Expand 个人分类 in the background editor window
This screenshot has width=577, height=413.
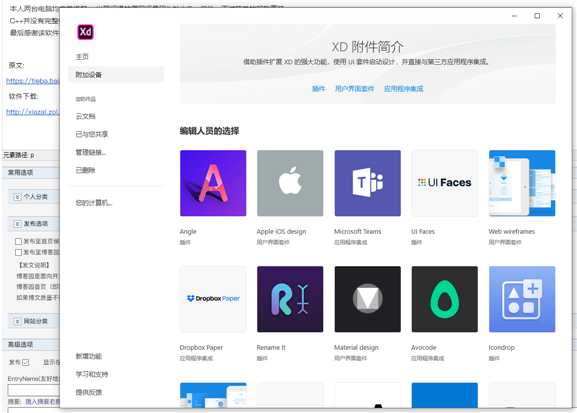pyautogui.click(x=17, y=197)
